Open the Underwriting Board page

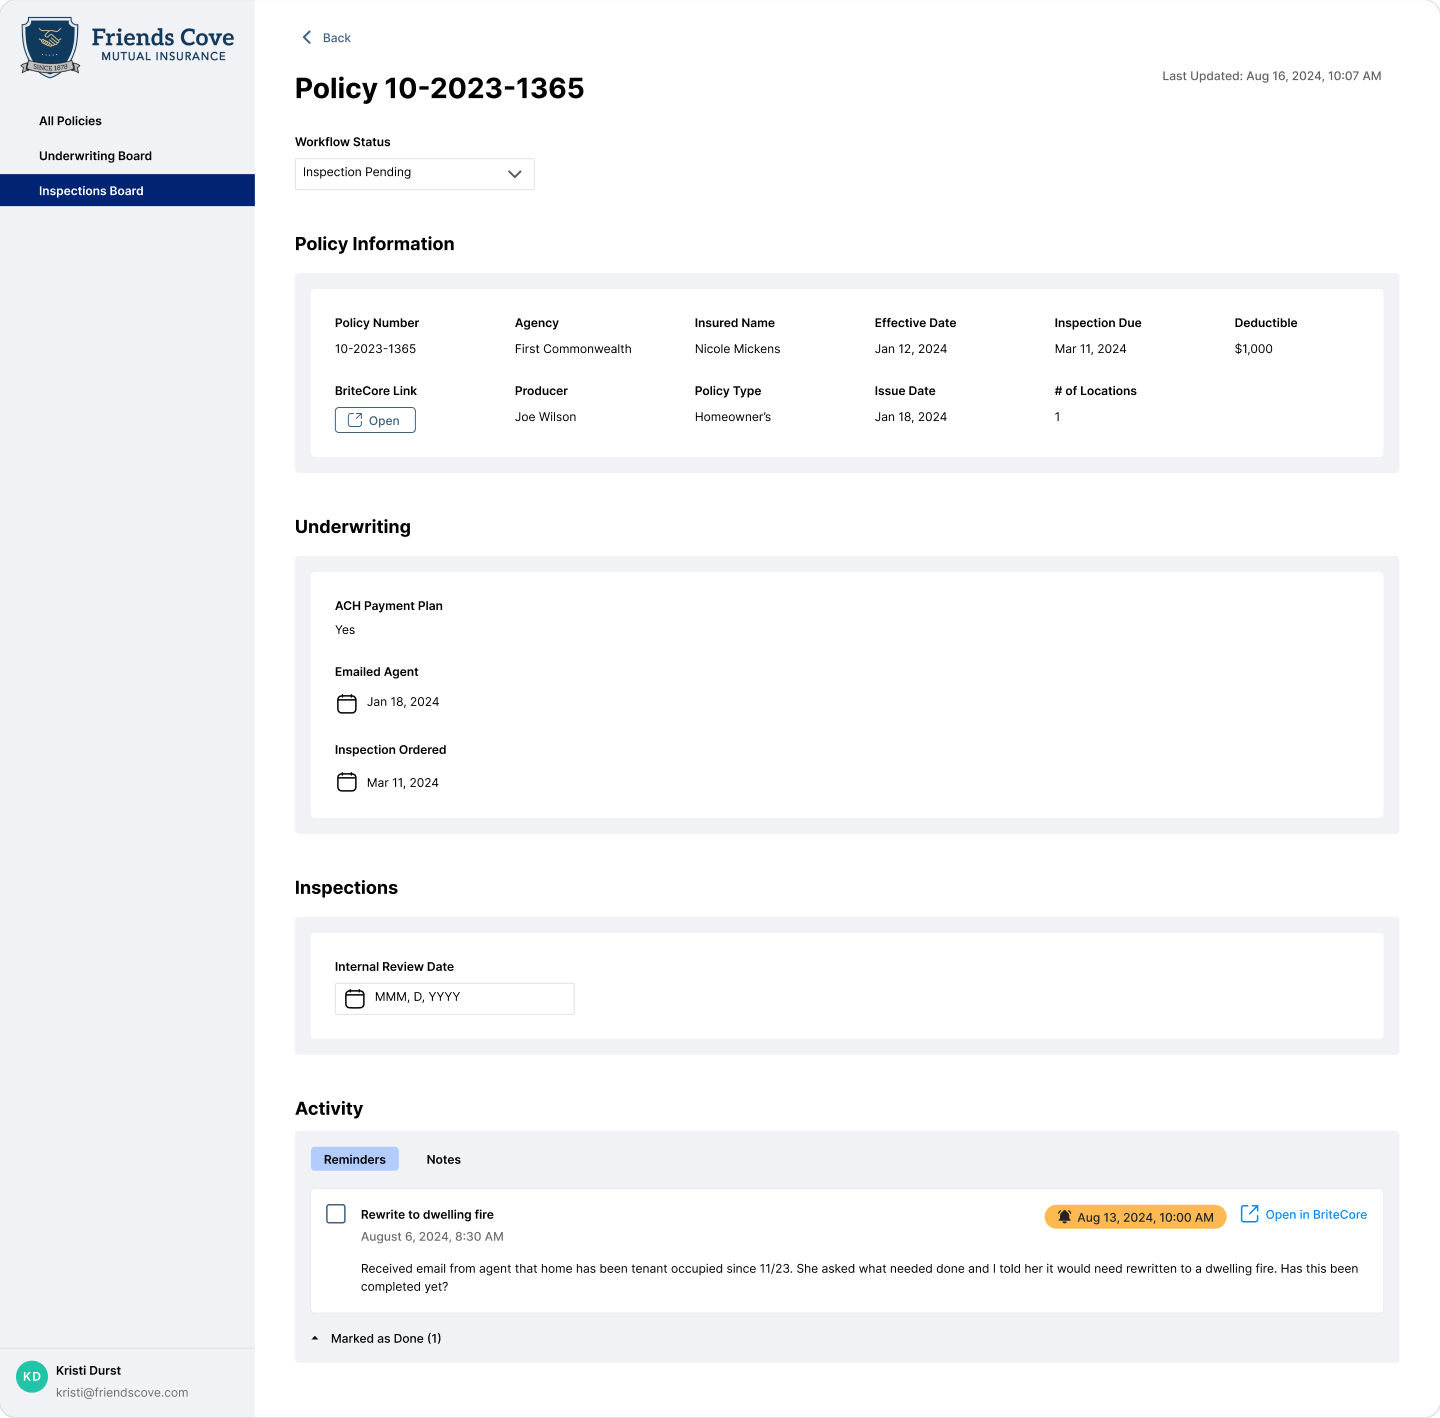[x=95, y=156]
